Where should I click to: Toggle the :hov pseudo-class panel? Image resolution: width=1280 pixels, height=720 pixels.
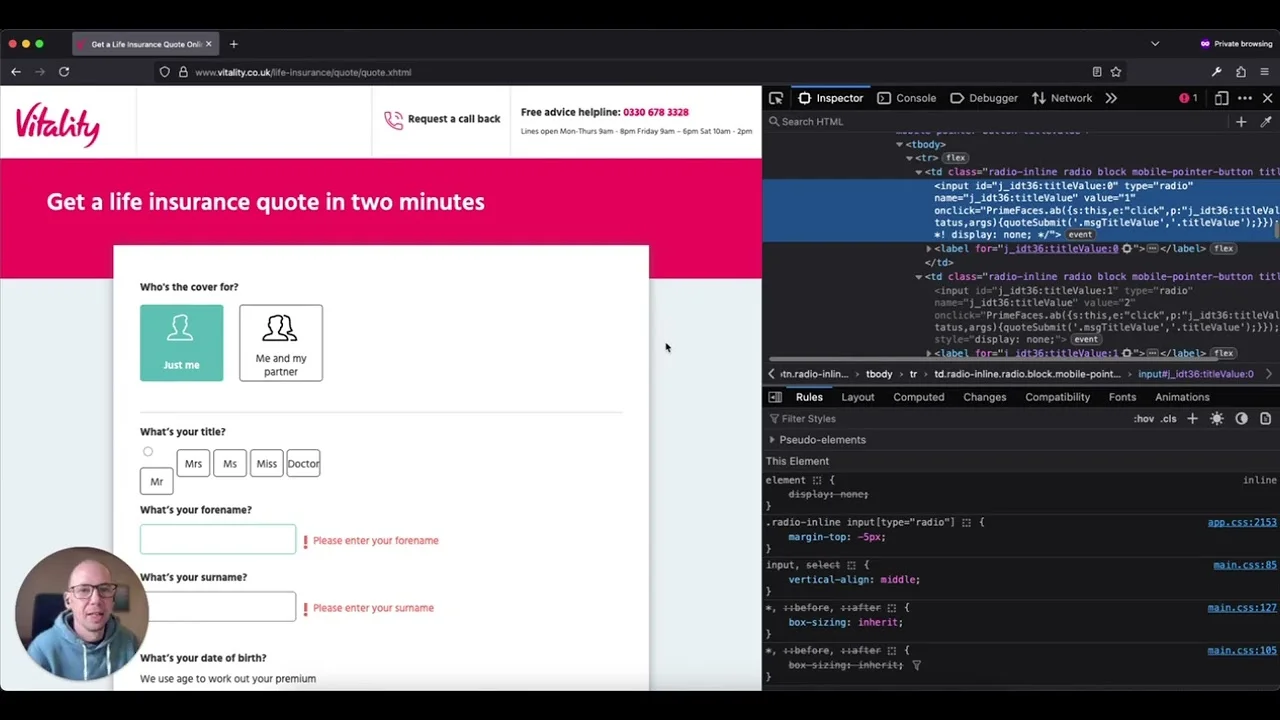1144,419
